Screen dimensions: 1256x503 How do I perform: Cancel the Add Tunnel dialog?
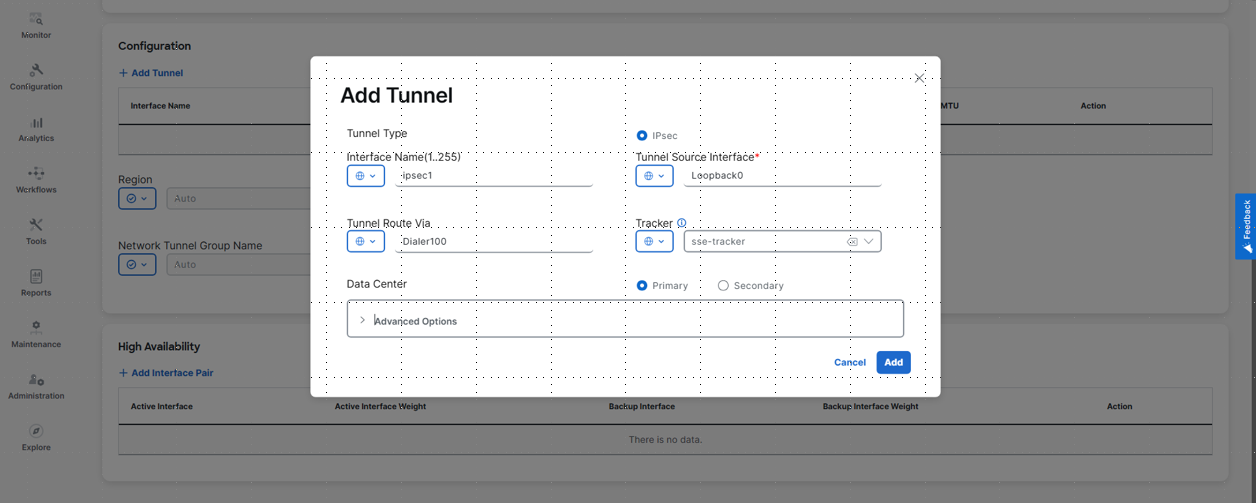849,363
